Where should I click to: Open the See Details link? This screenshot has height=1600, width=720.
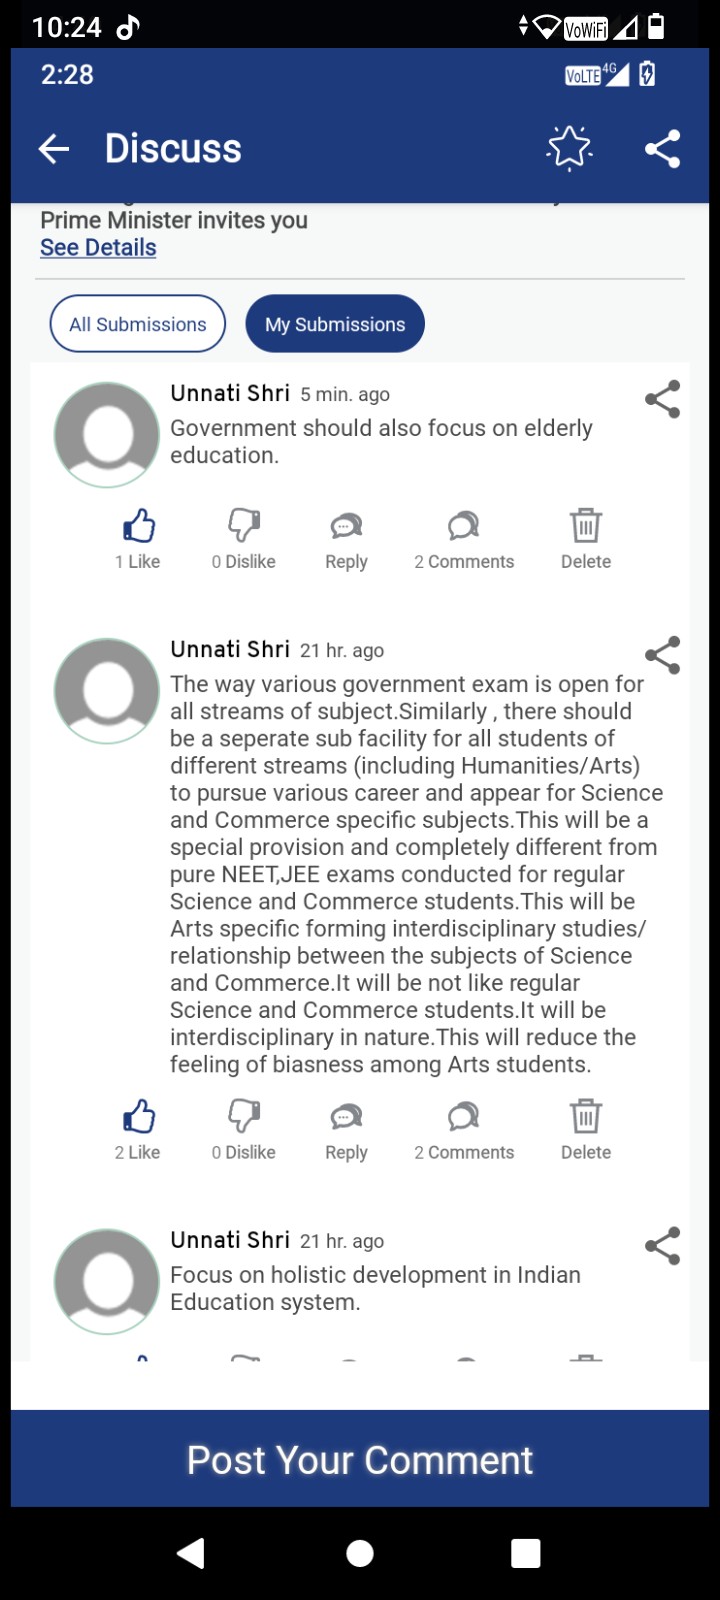[98, 248]
